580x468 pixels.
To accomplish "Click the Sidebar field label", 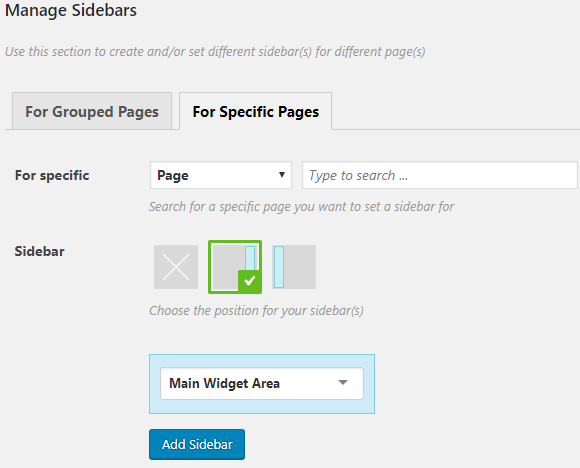I will coord(40,252).
